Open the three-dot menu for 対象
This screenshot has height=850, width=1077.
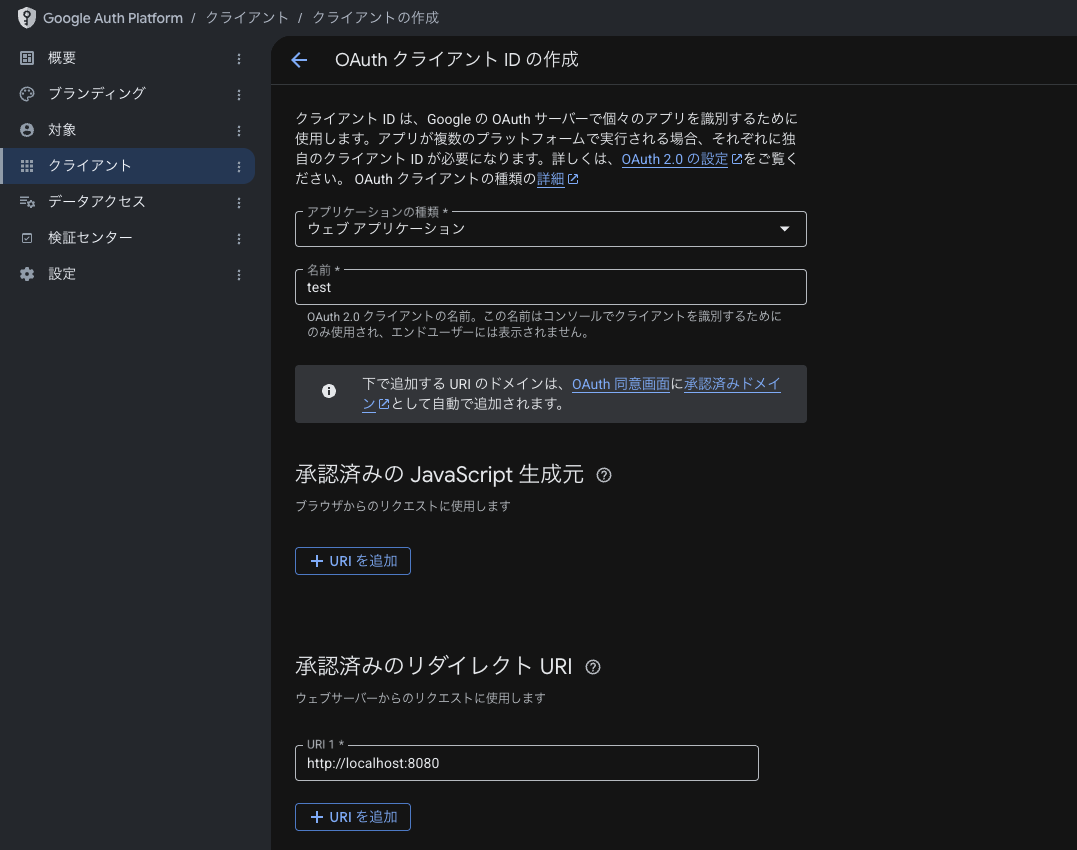[239, 130]
